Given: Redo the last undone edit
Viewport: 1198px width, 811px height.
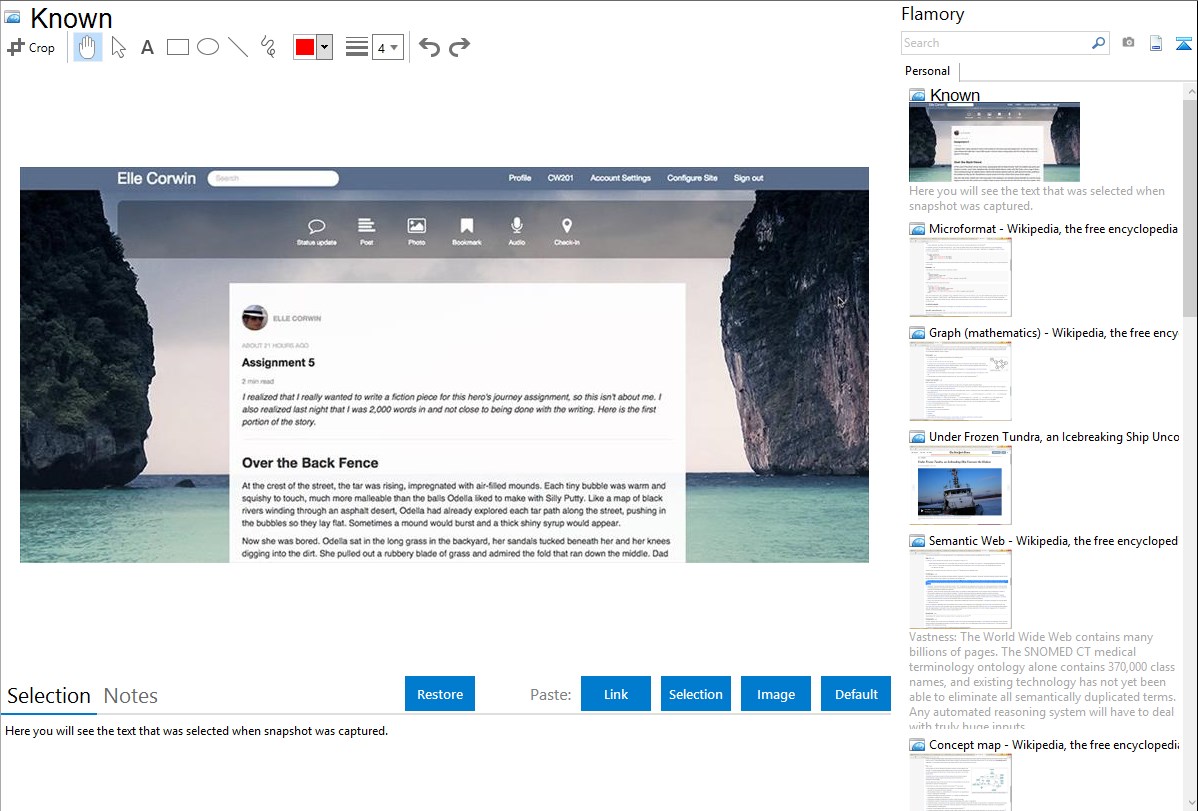Looking at the screenshot, I should click(x=459, y=47).
